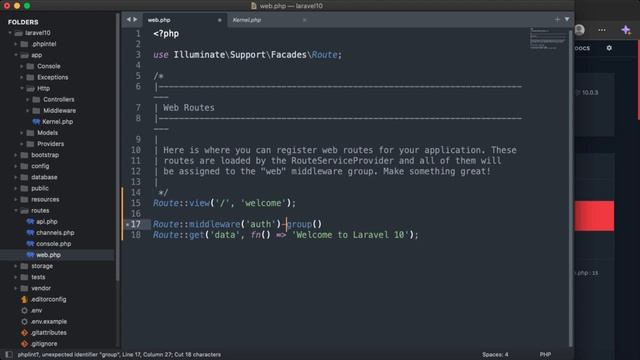Image resolution: width=640 pixels, height=360 pixels.
Task: Select the Providers folder
Action: (50, 144)
